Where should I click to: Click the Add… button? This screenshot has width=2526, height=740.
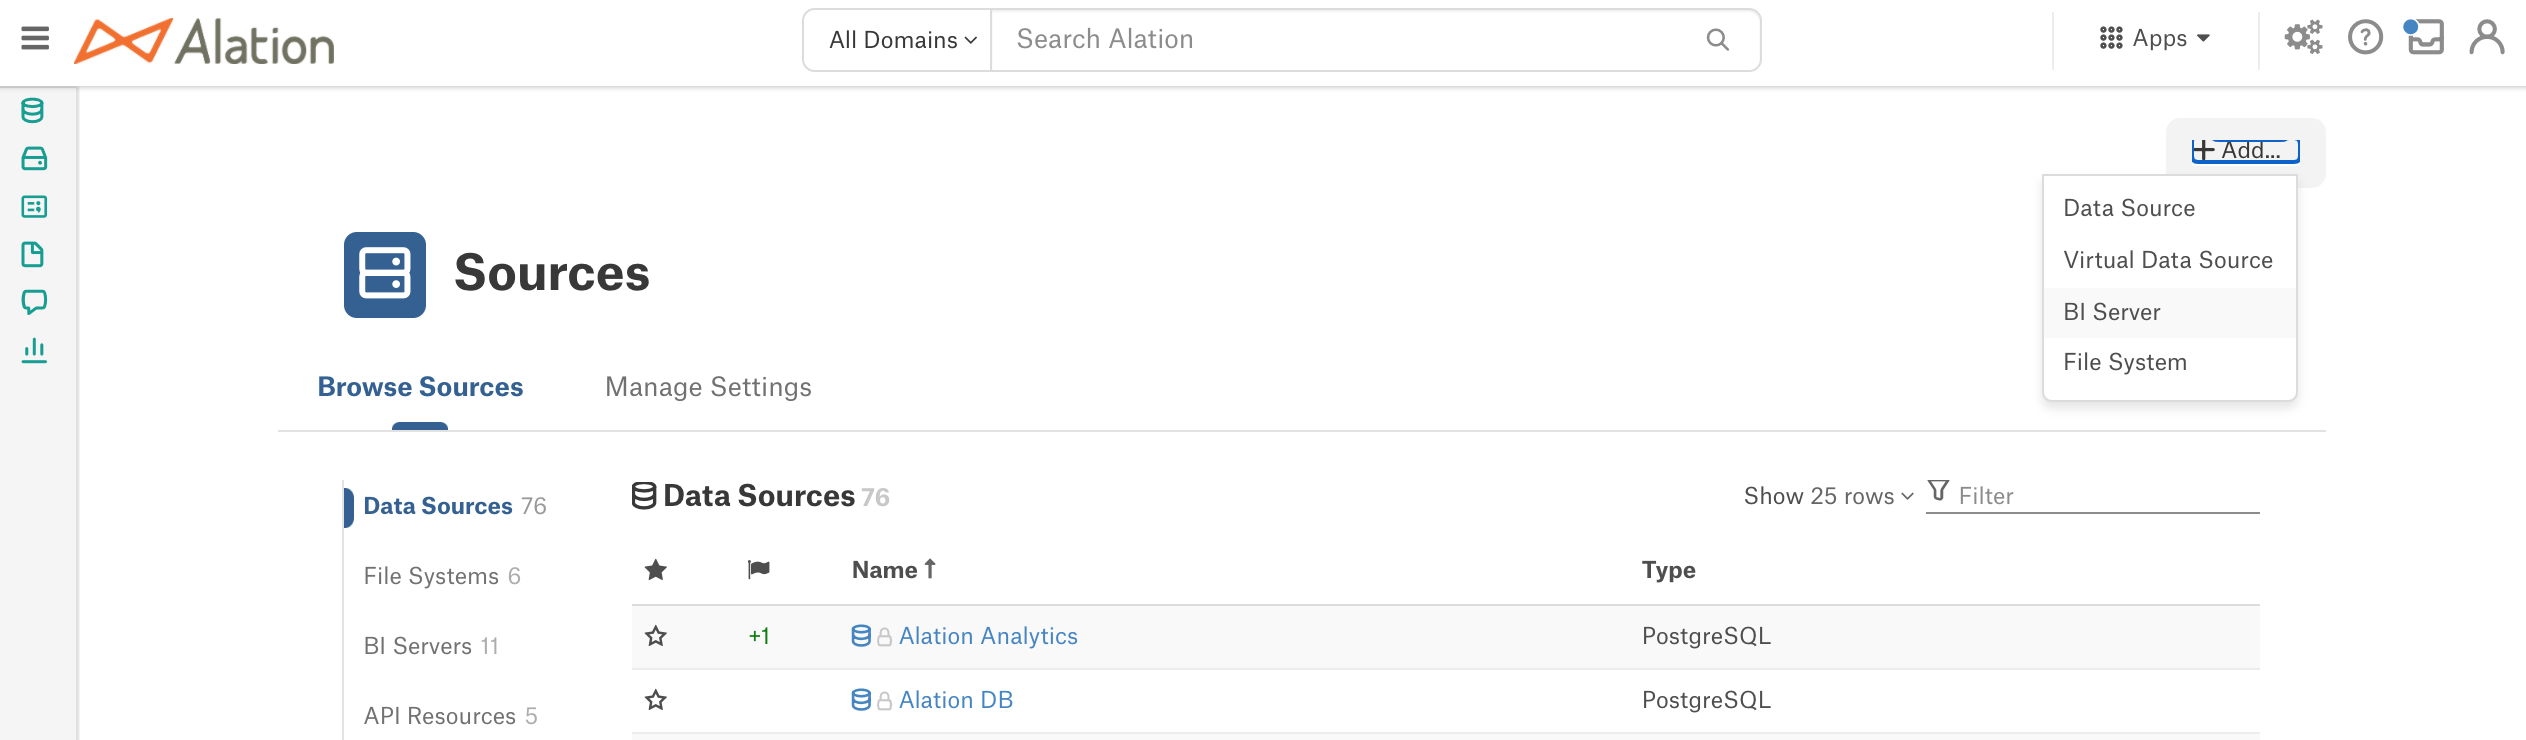[x=2245, y=151]
